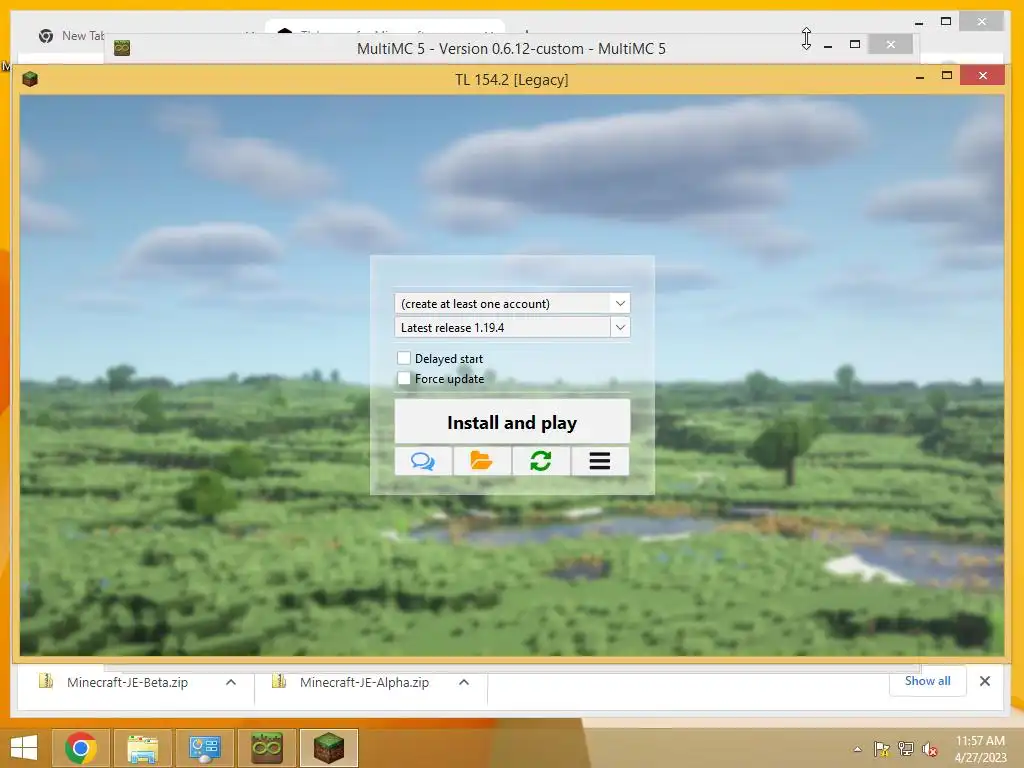Maximize the MultiMC 5 window

[855, 44]
